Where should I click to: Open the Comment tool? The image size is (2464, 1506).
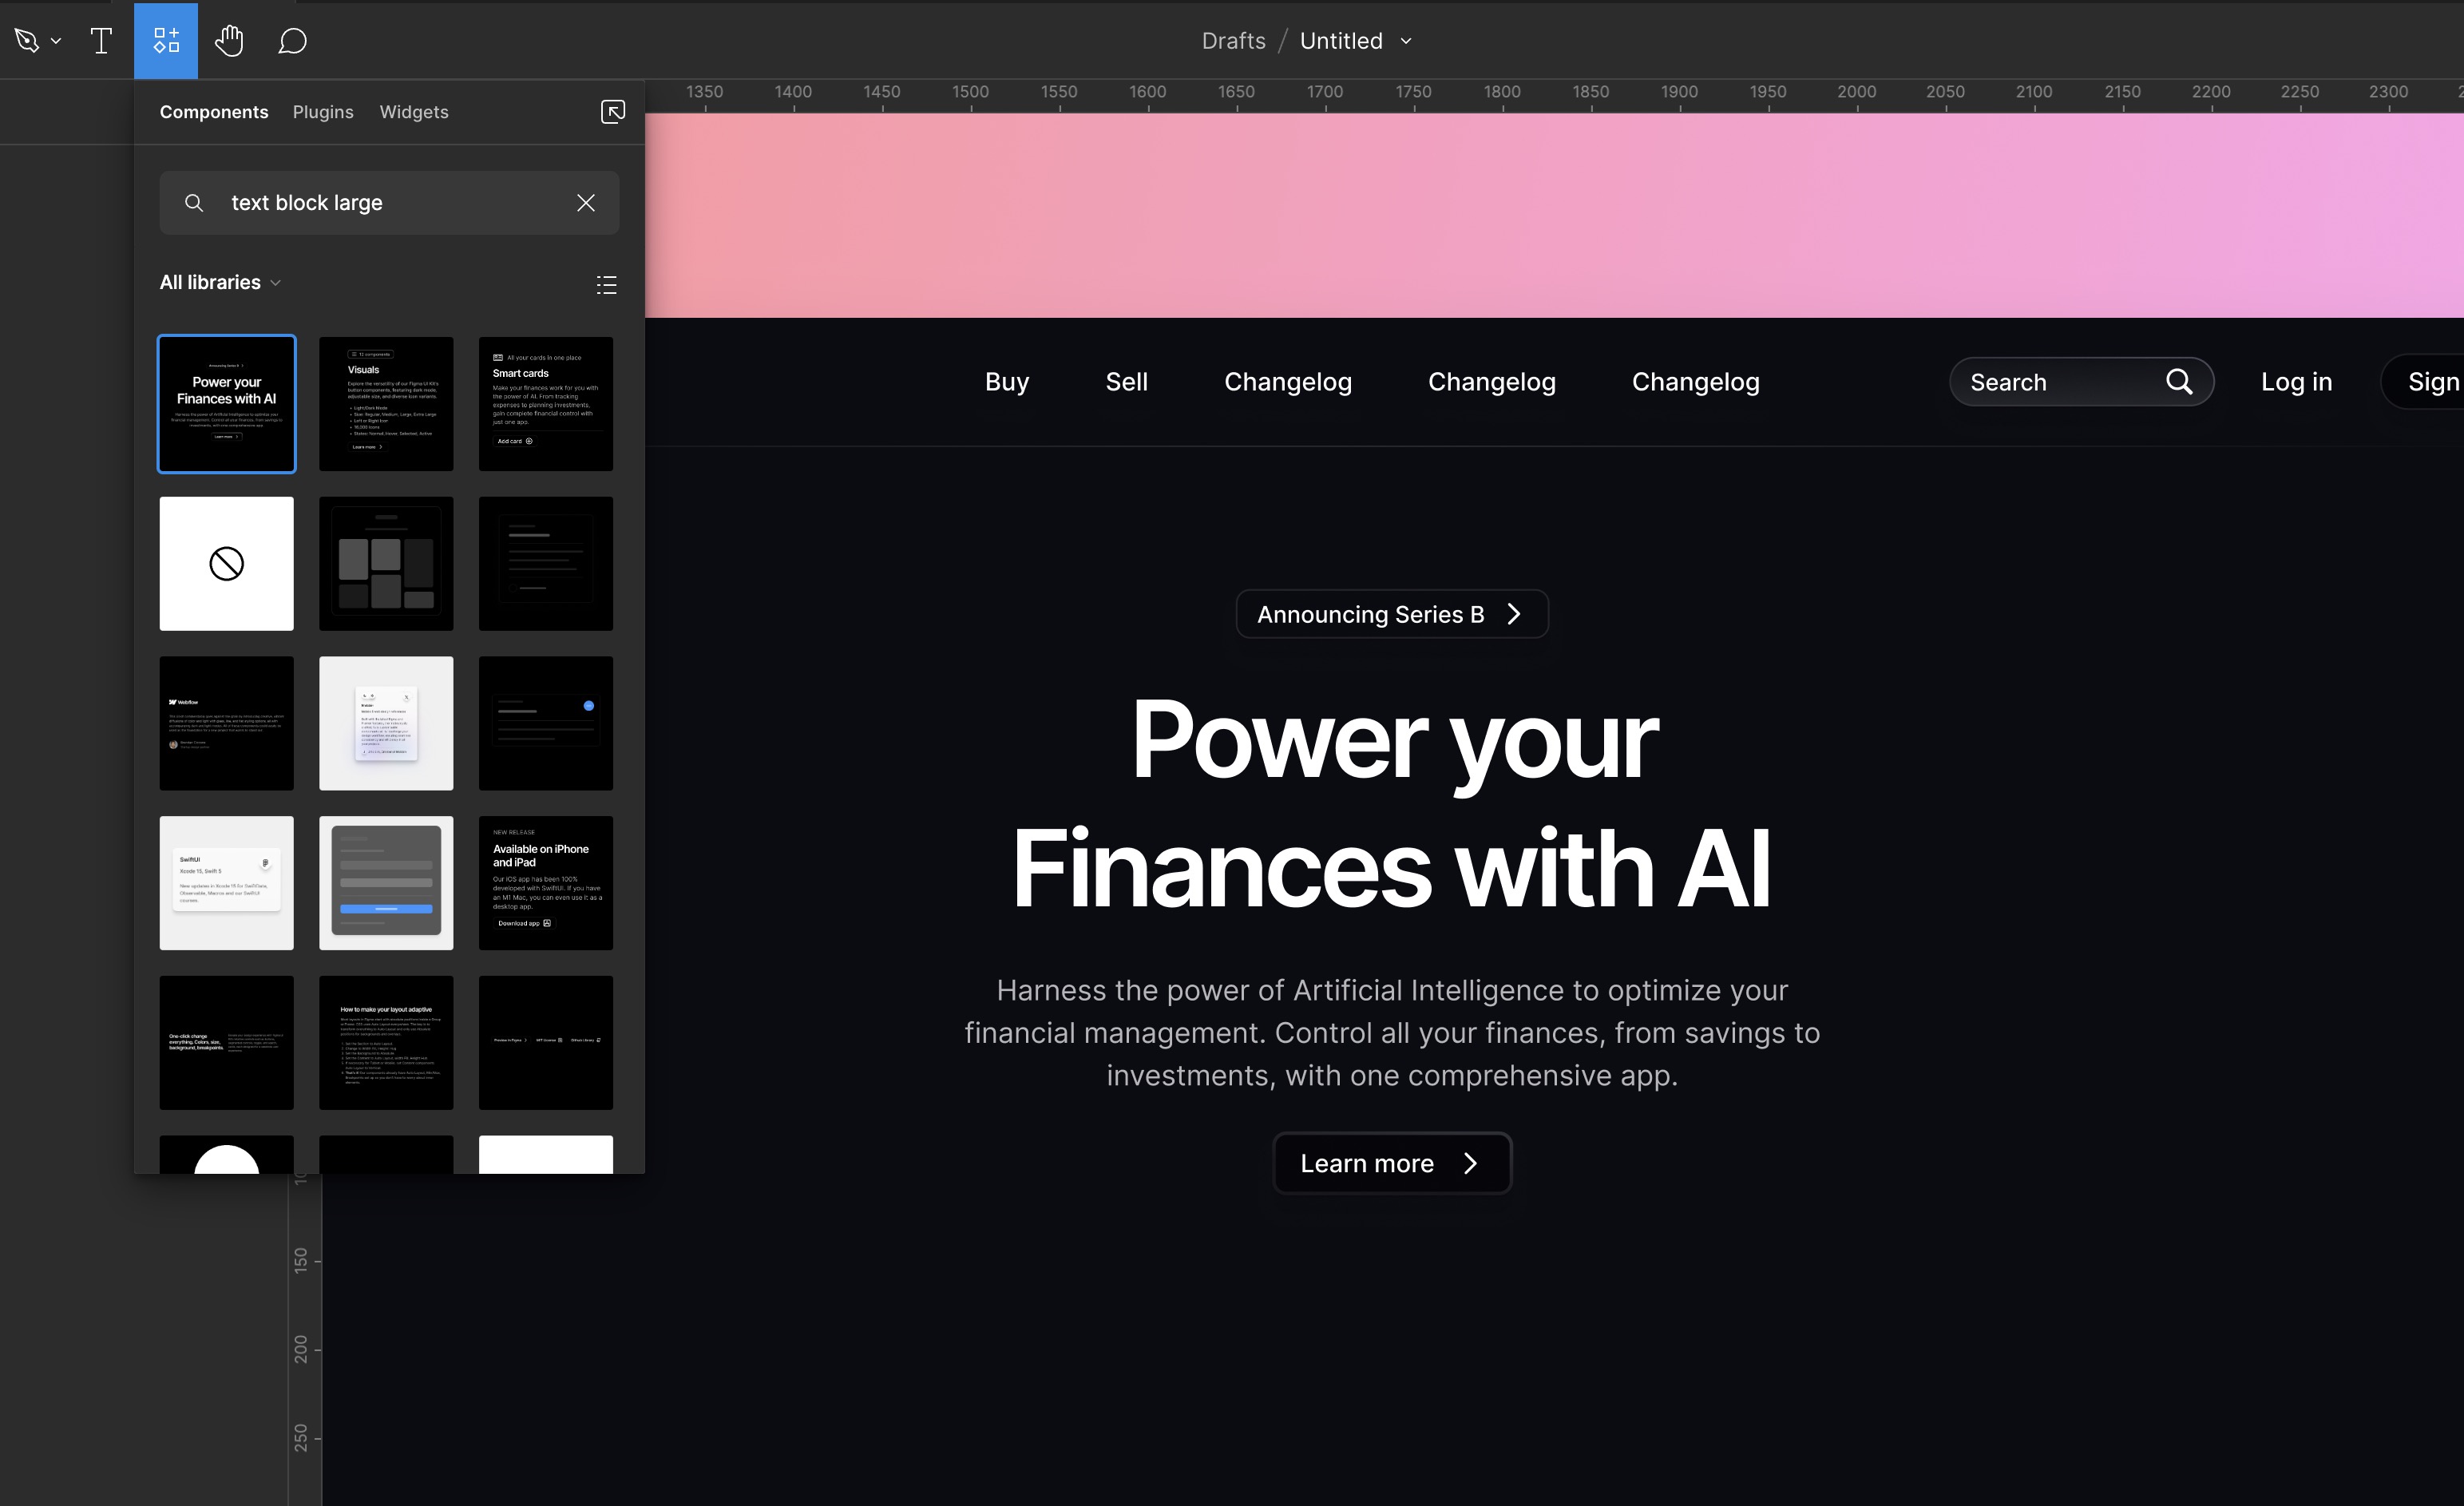point(292,41)
